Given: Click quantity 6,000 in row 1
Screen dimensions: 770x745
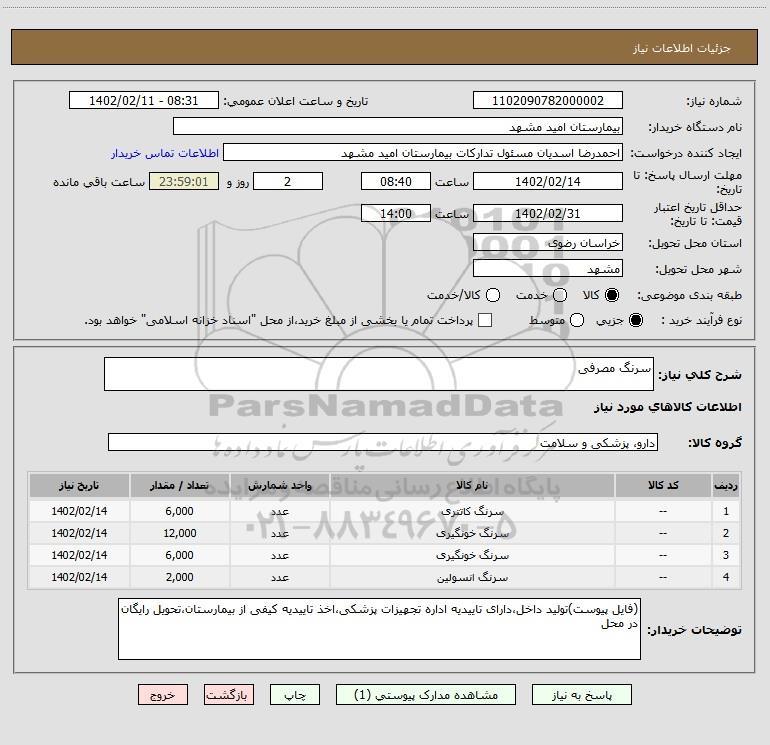Looking at the screenshot, I should click(x=180, y=511).
